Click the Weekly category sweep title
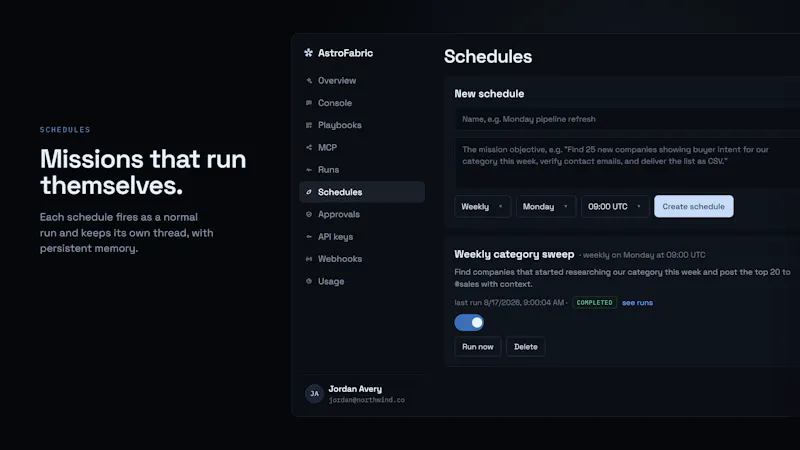 point(514,254)
